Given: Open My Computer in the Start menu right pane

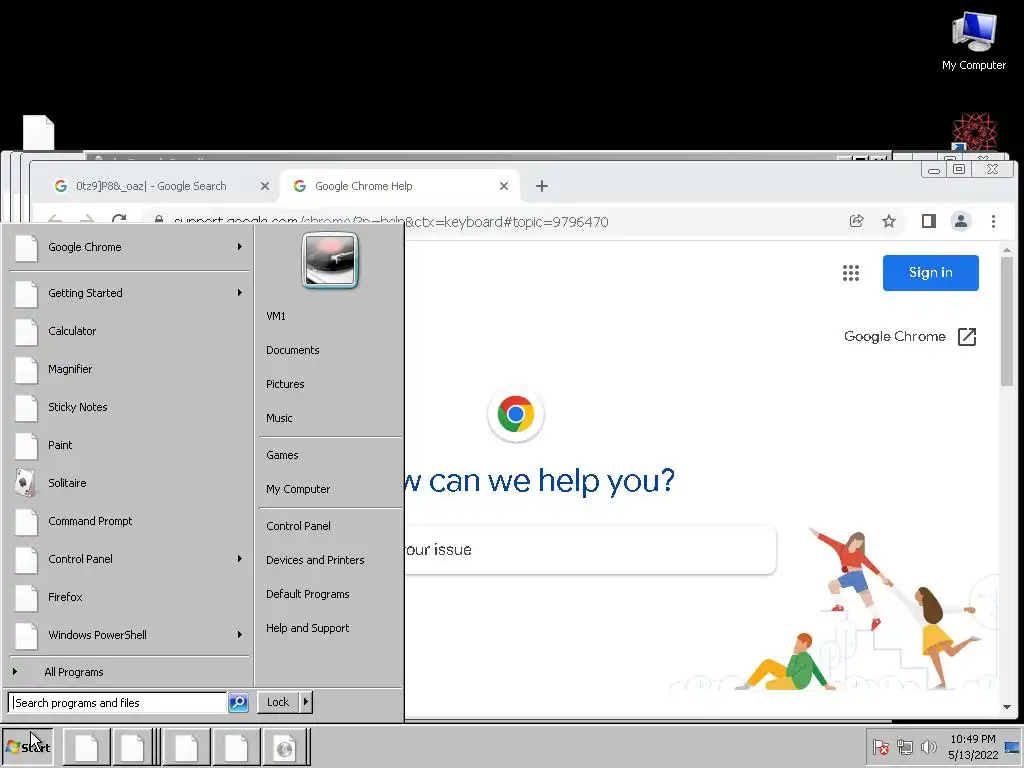Looking at the screenshot, I should pos(298,489).
